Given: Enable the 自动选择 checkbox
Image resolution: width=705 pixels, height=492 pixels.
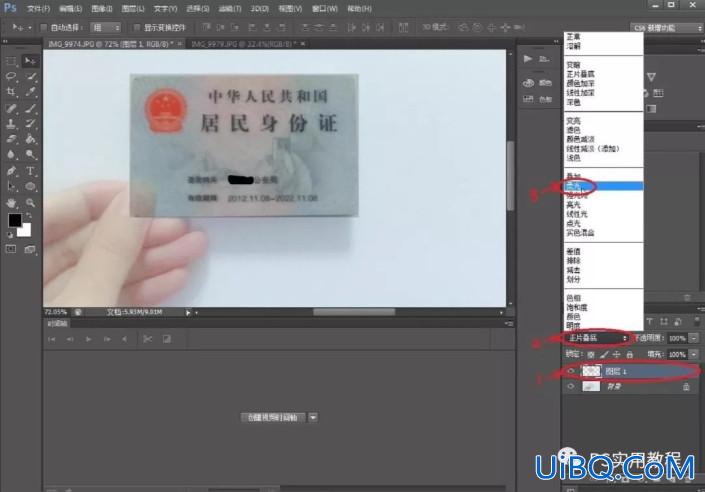Looking at the screenshot, I should point(44,27).
